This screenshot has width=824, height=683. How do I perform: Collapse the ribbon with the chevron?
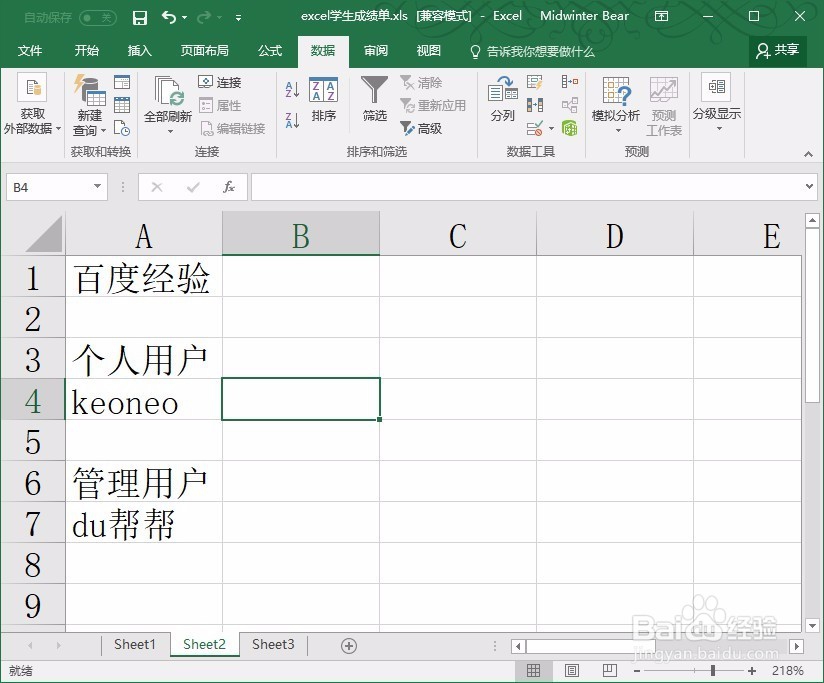tap(808, 154)
